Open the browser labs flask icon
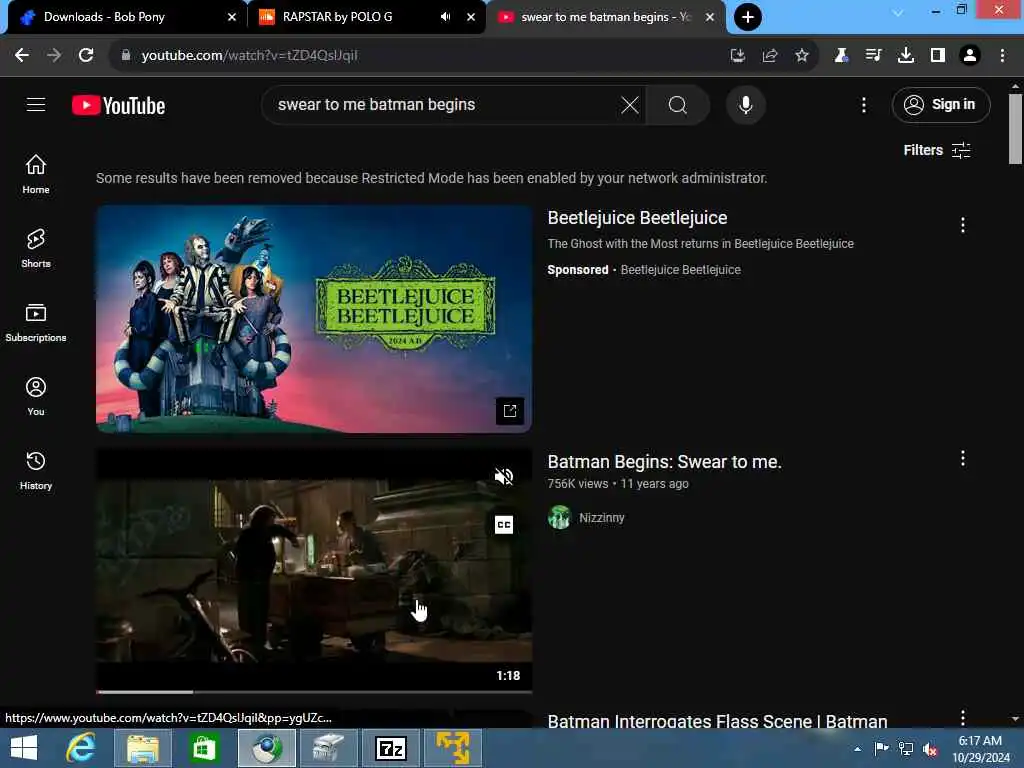 click(x=841, y=56)
